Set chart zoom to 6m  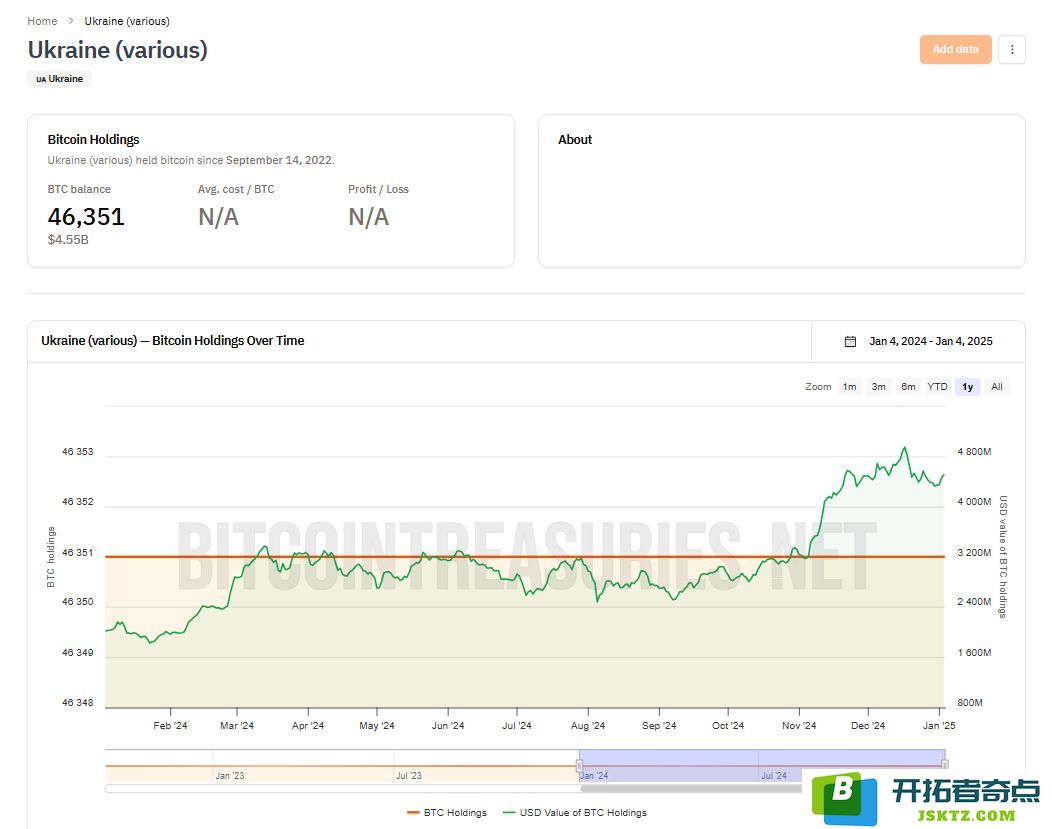pyautogui.click(x=908, y=387)
